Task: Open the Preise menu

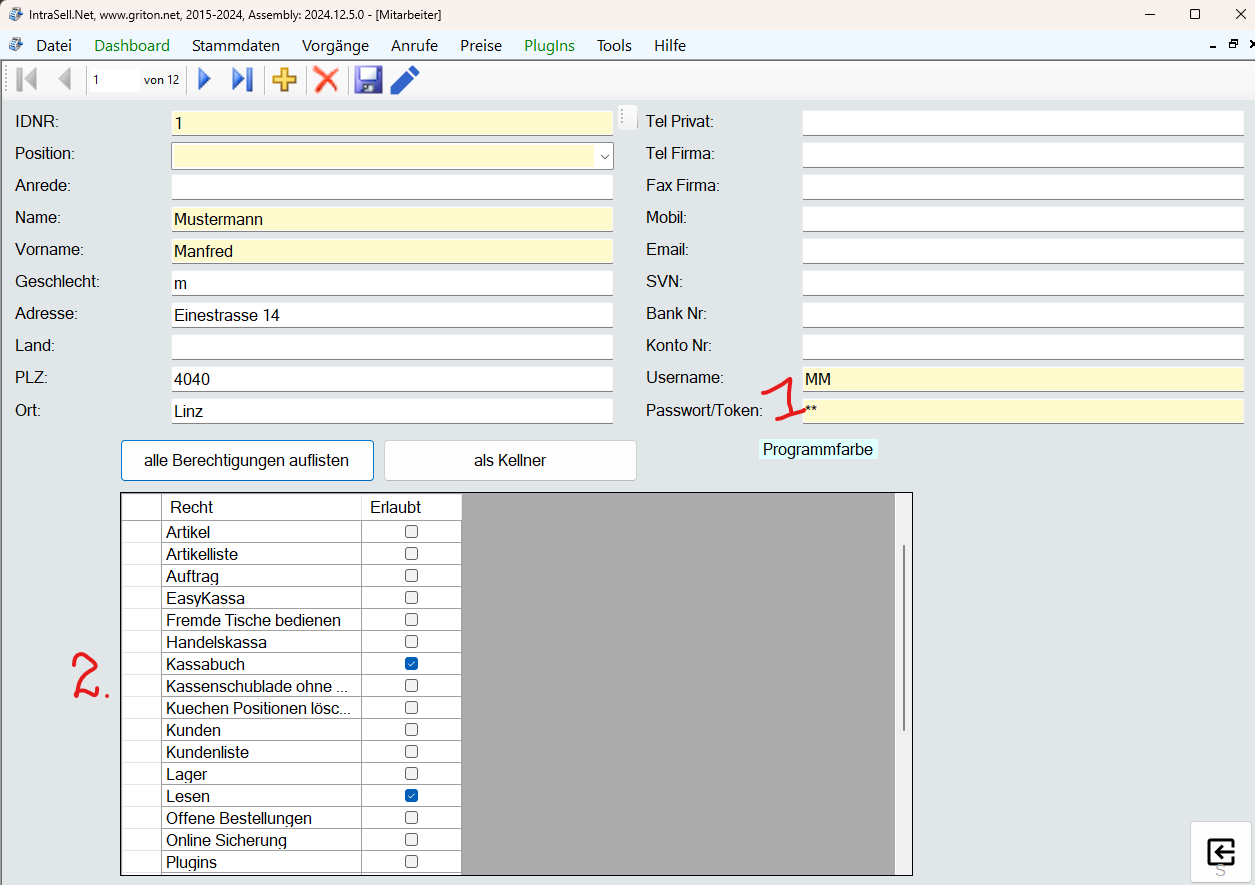Action: [481, 45]
